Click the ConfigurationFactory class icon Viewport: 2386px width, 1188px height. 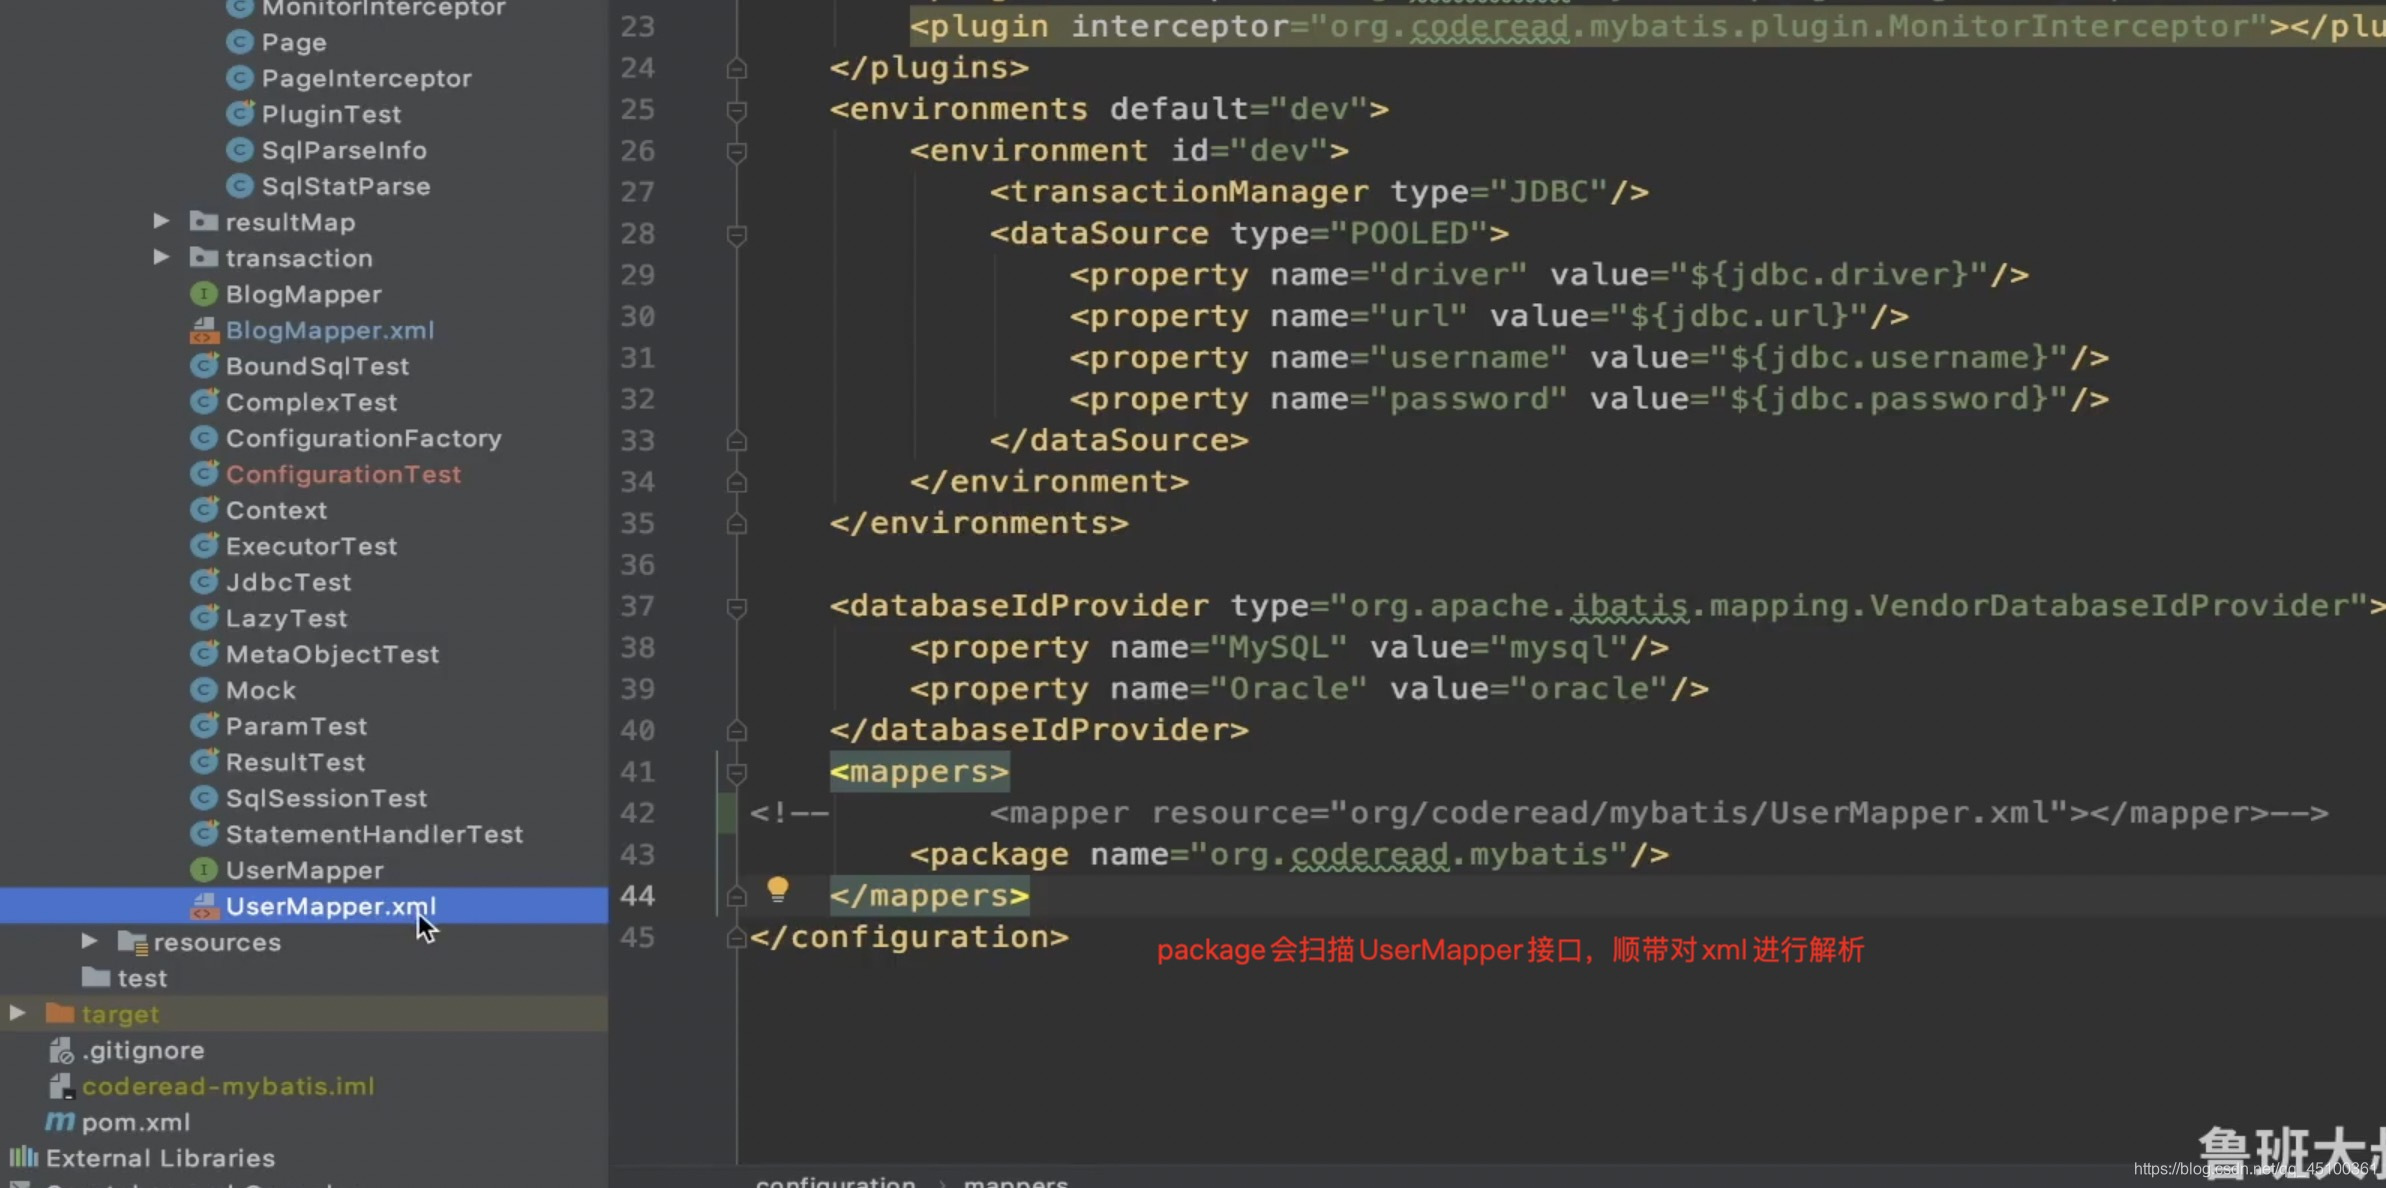tap(204, 438)
